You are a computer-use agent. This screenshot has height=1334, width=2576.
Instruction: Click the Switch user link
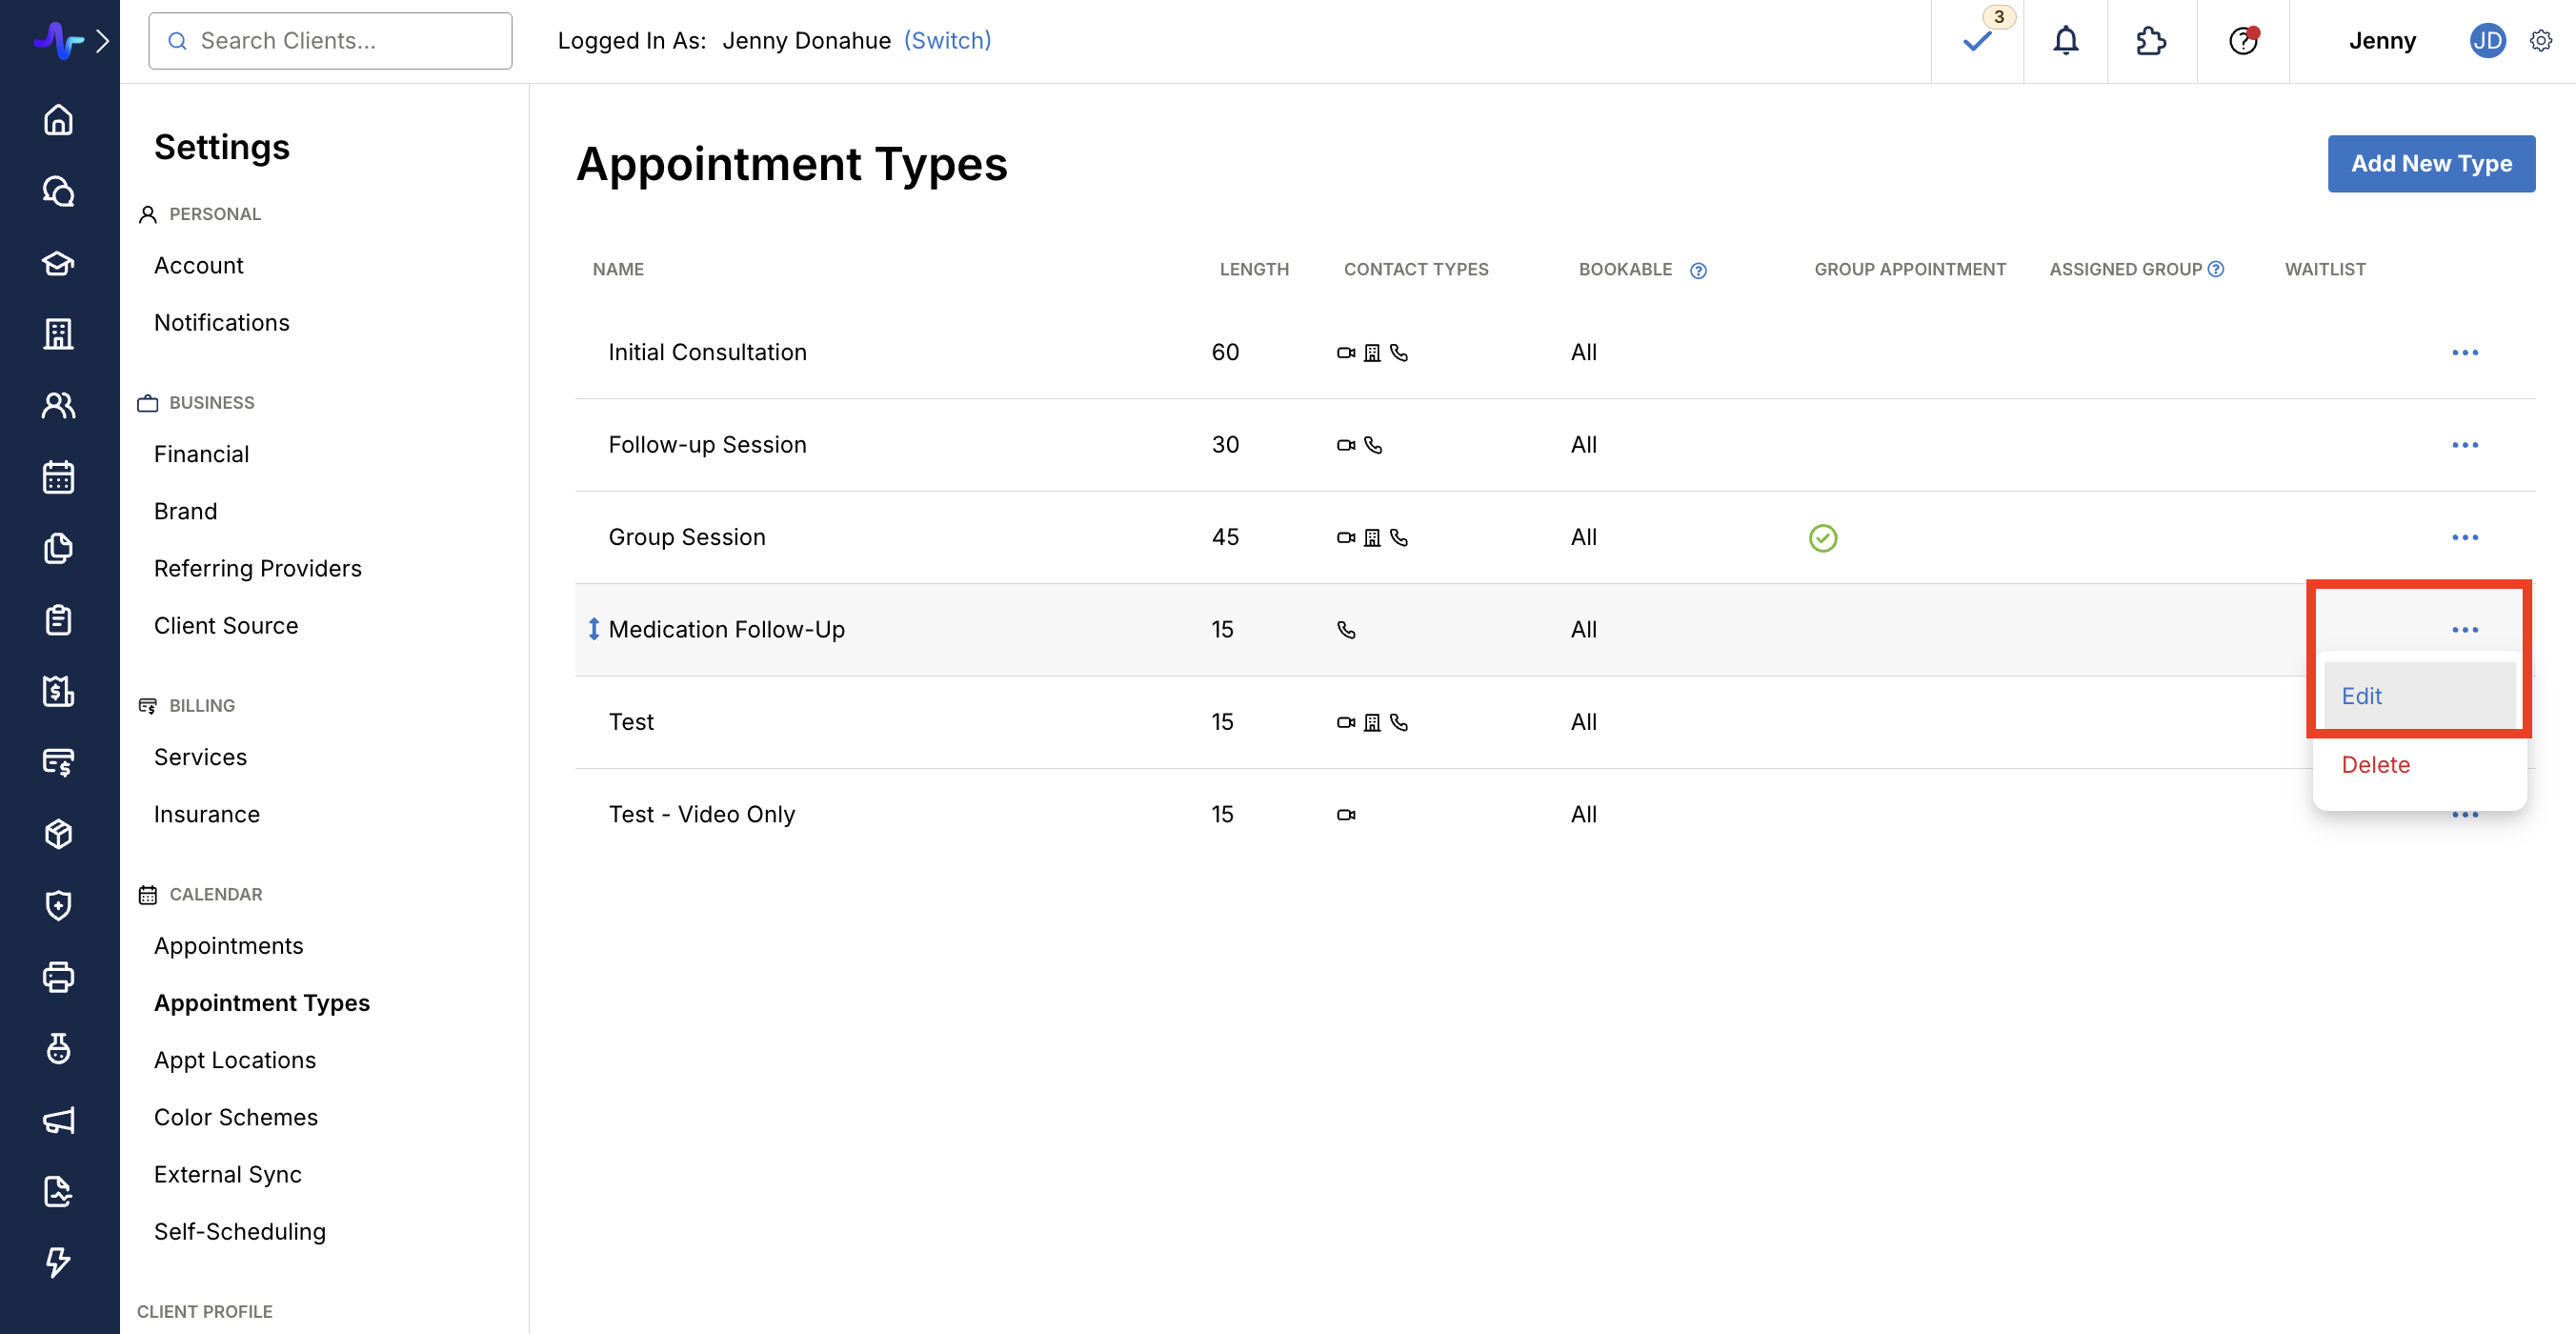(947, 40)
